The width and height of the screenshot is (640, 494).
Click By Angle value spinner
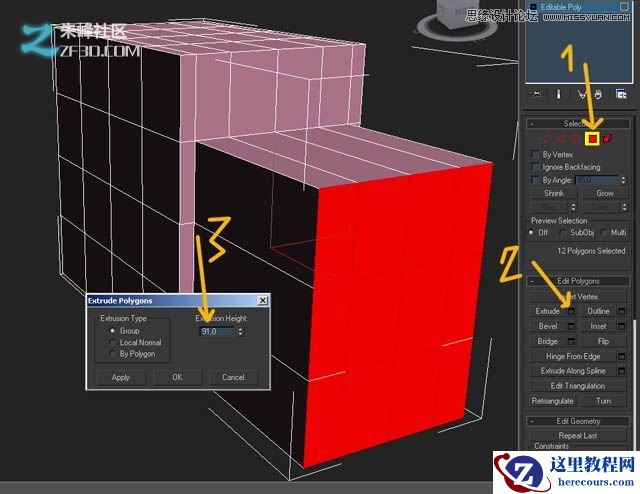tap(623, 180)
